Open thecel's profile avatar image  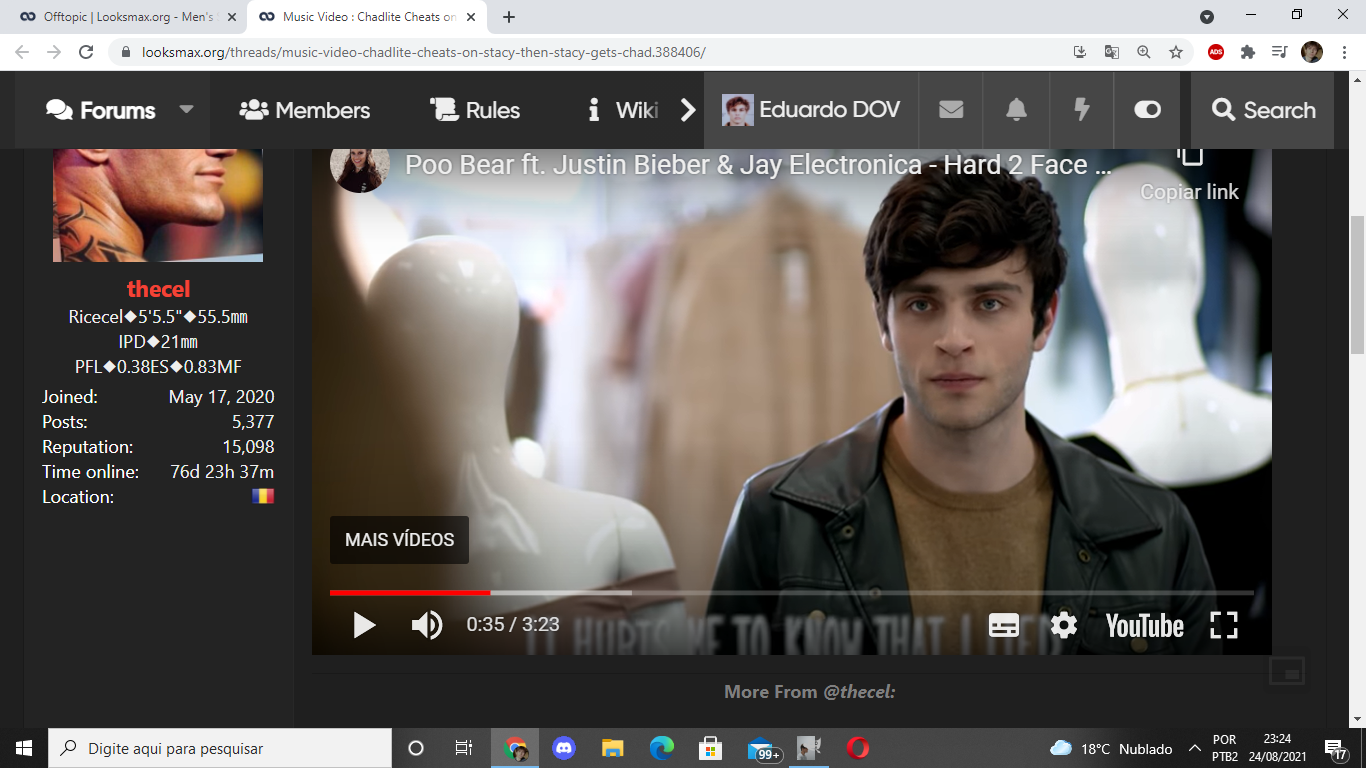tap(158, 205)
